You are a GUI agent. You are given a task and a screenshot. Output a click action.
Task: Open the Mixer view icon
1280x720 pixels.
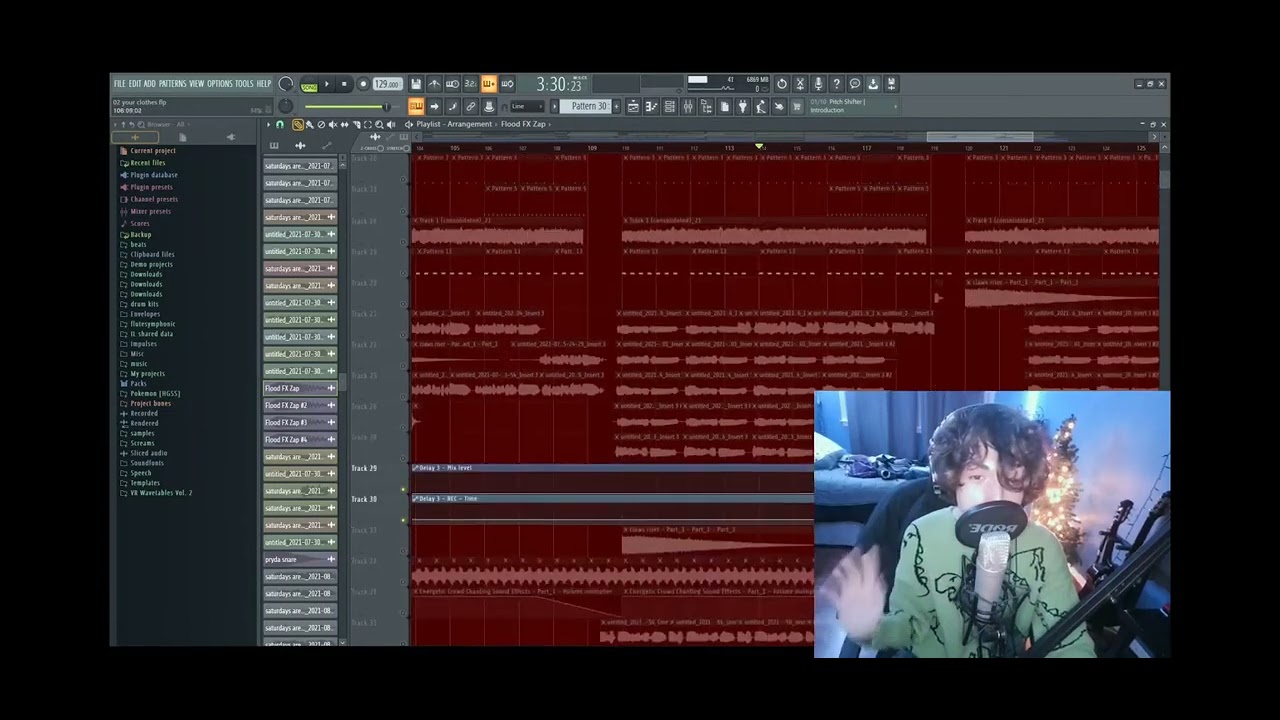coord(688,106)
